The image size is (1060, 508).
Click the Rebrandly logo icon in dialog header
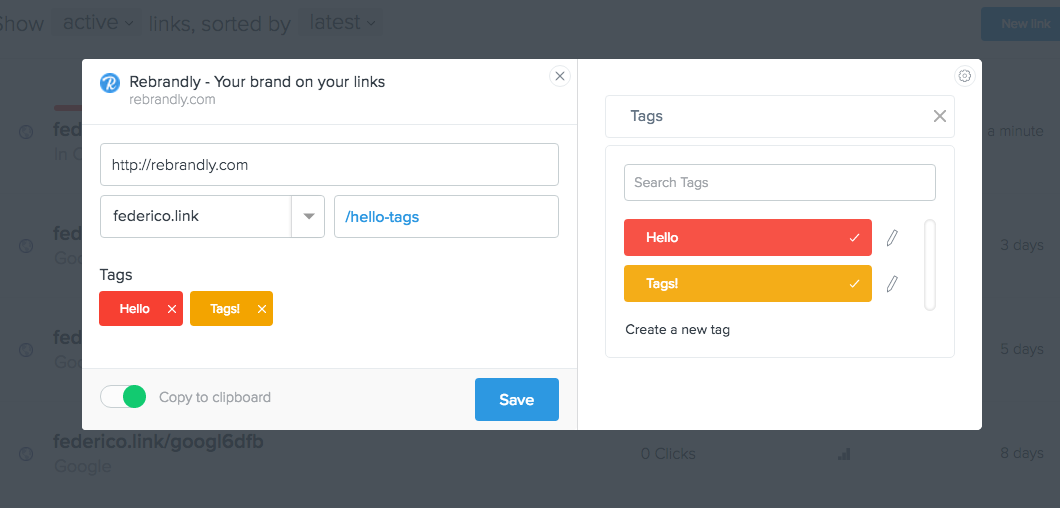pyautogui.click(x=110, y=83)
